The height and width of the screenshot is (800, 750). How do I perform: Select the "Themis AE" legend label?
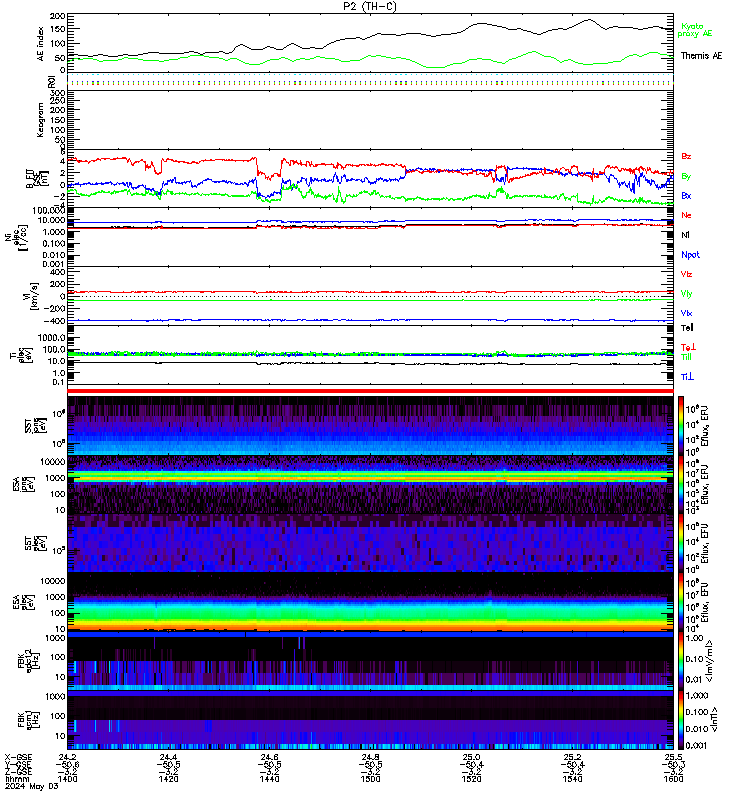[x=702, y=56]
